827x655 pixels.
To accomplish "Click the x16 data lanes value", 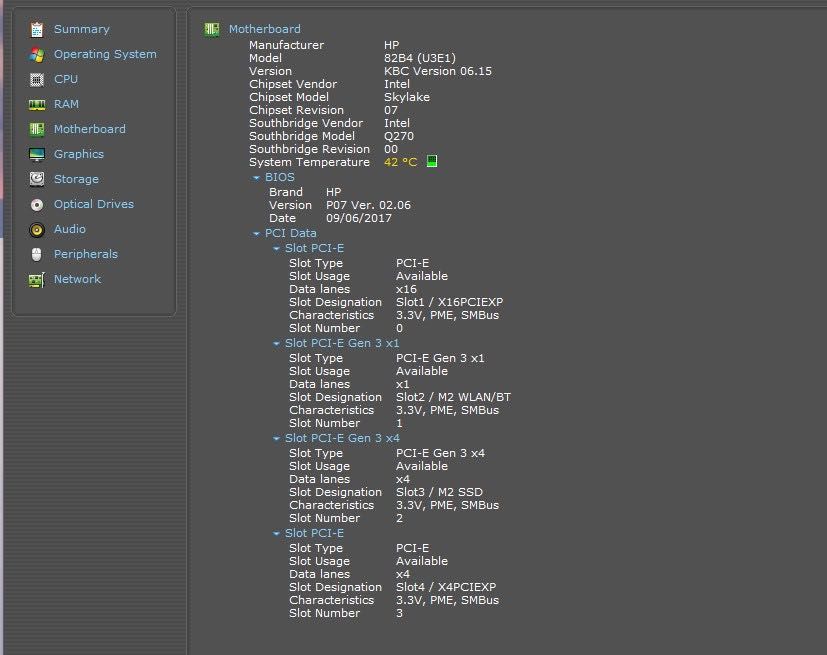I will pos(406,290).
